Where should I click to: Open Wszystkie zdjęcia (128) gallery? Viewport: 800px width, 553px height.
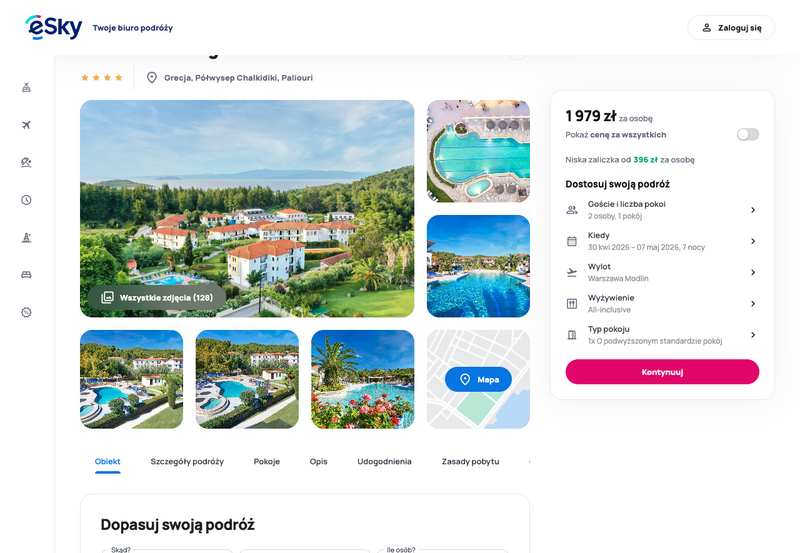click(x=157, y=297)
